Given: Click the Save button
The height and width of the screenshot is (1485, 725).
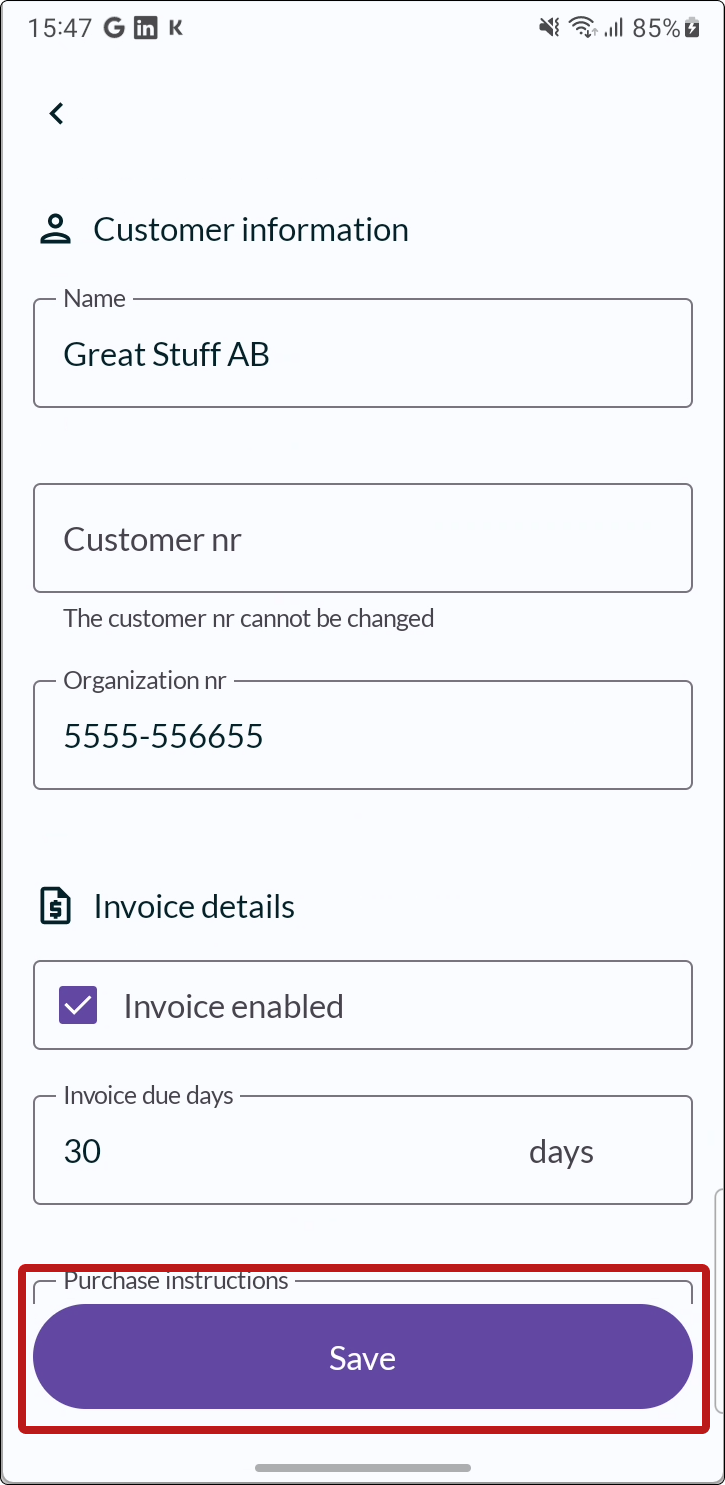Looking at the screenshot, I should [x=363, y=1357].
